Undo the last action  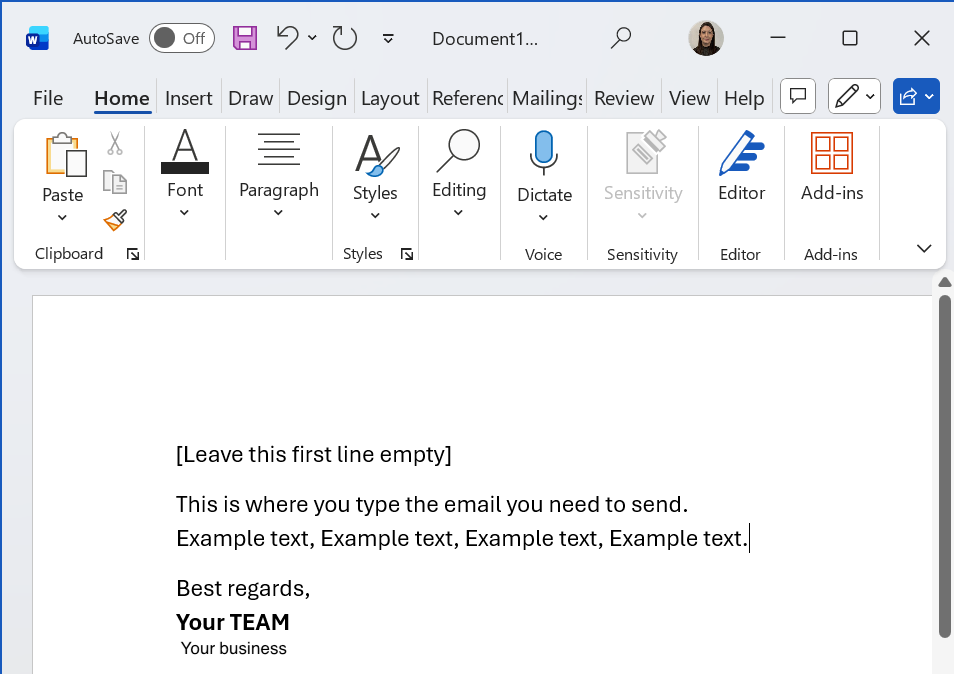click(288, 36)
